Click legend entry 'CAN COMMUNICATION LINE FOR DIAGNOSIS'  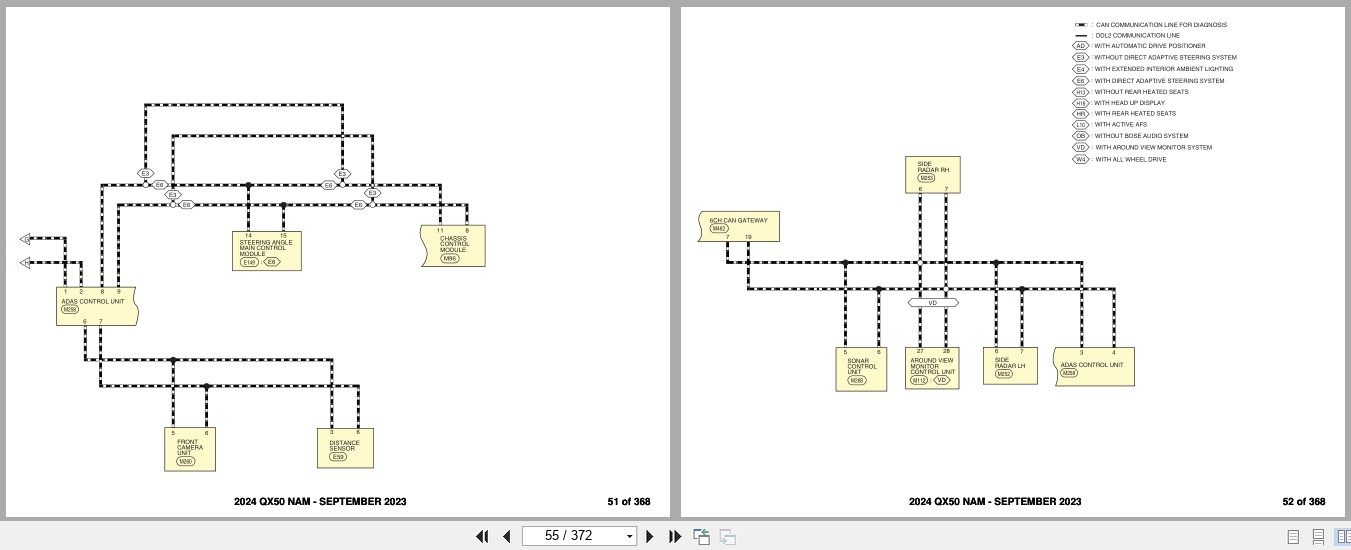click(x=1161, y=25)
